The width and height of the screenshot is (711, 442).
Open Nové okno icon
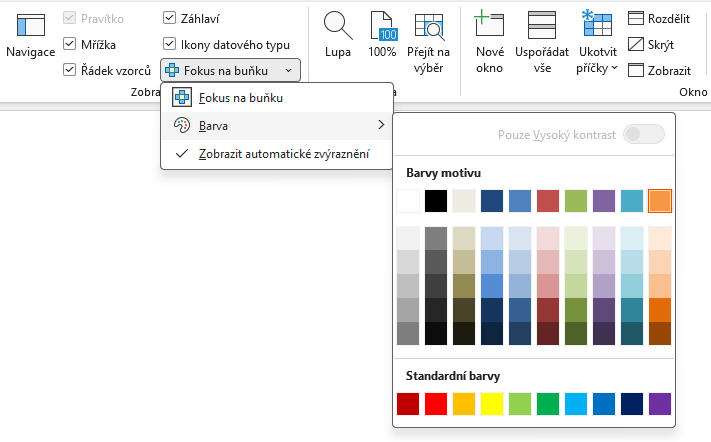click(489, 26)
